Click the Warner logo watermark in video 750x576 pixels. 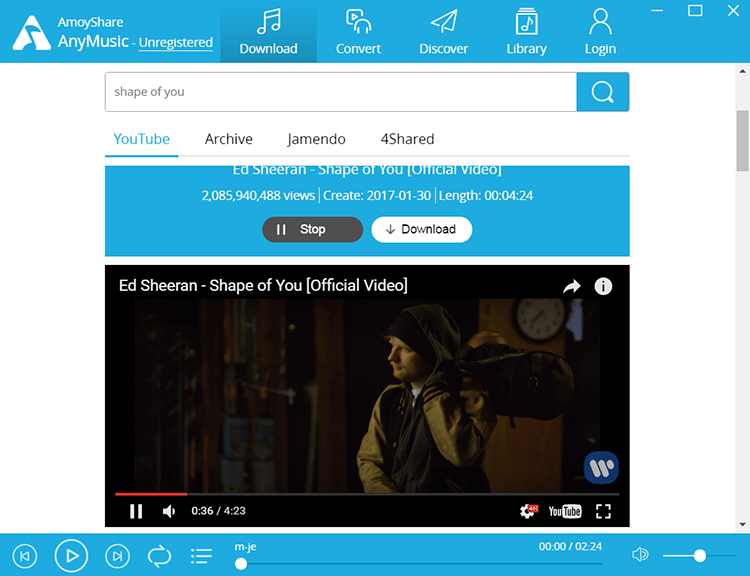click(601, 467)
